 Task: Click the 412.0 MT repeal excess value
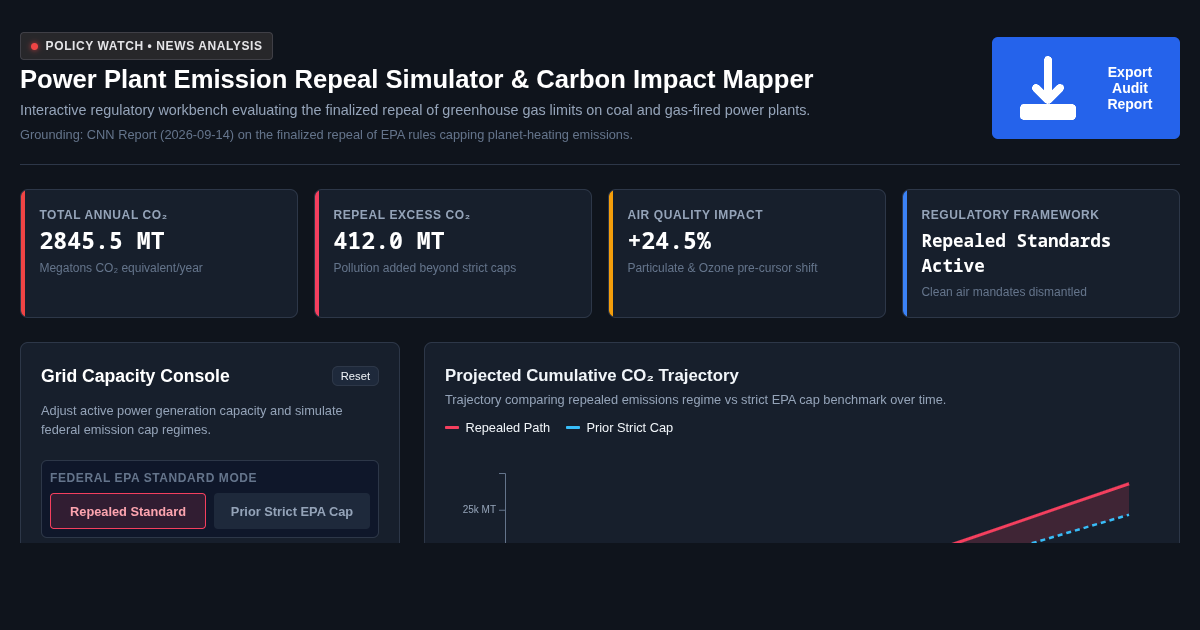(389, 241)
